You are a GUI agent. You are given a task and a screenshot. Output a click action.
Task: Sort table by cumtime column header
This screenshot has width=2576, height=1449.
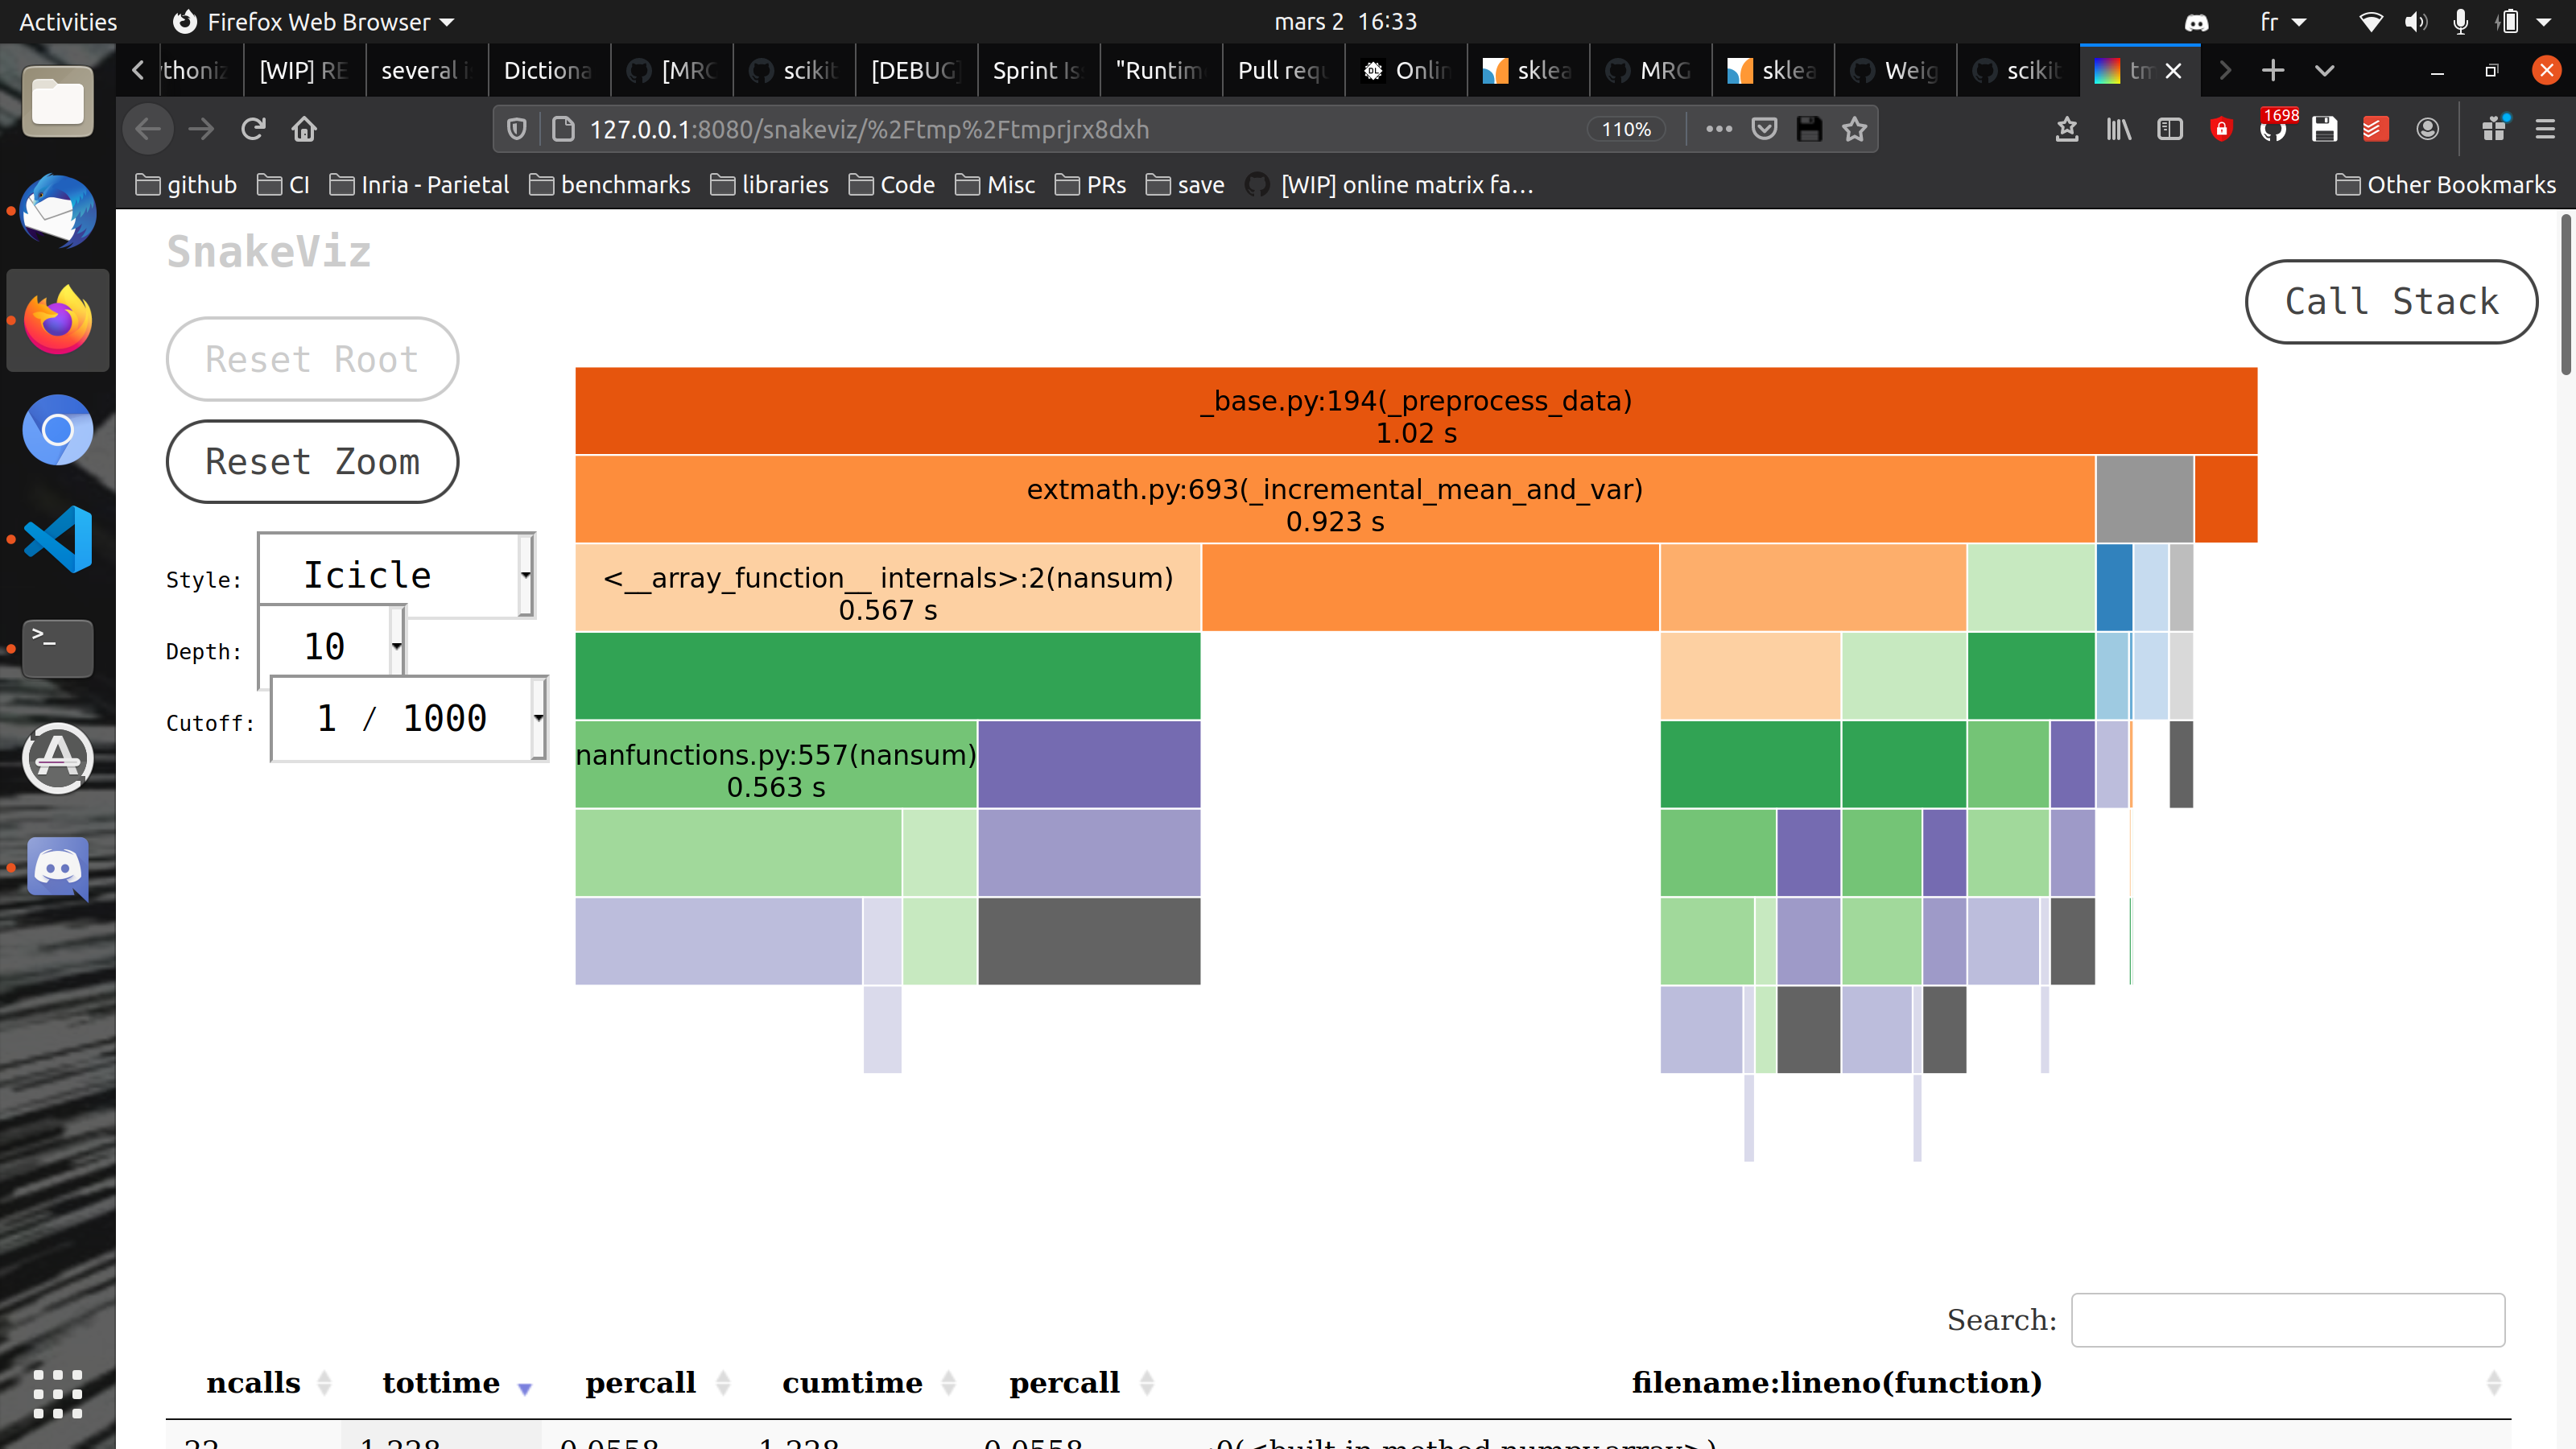(852, 1382)
